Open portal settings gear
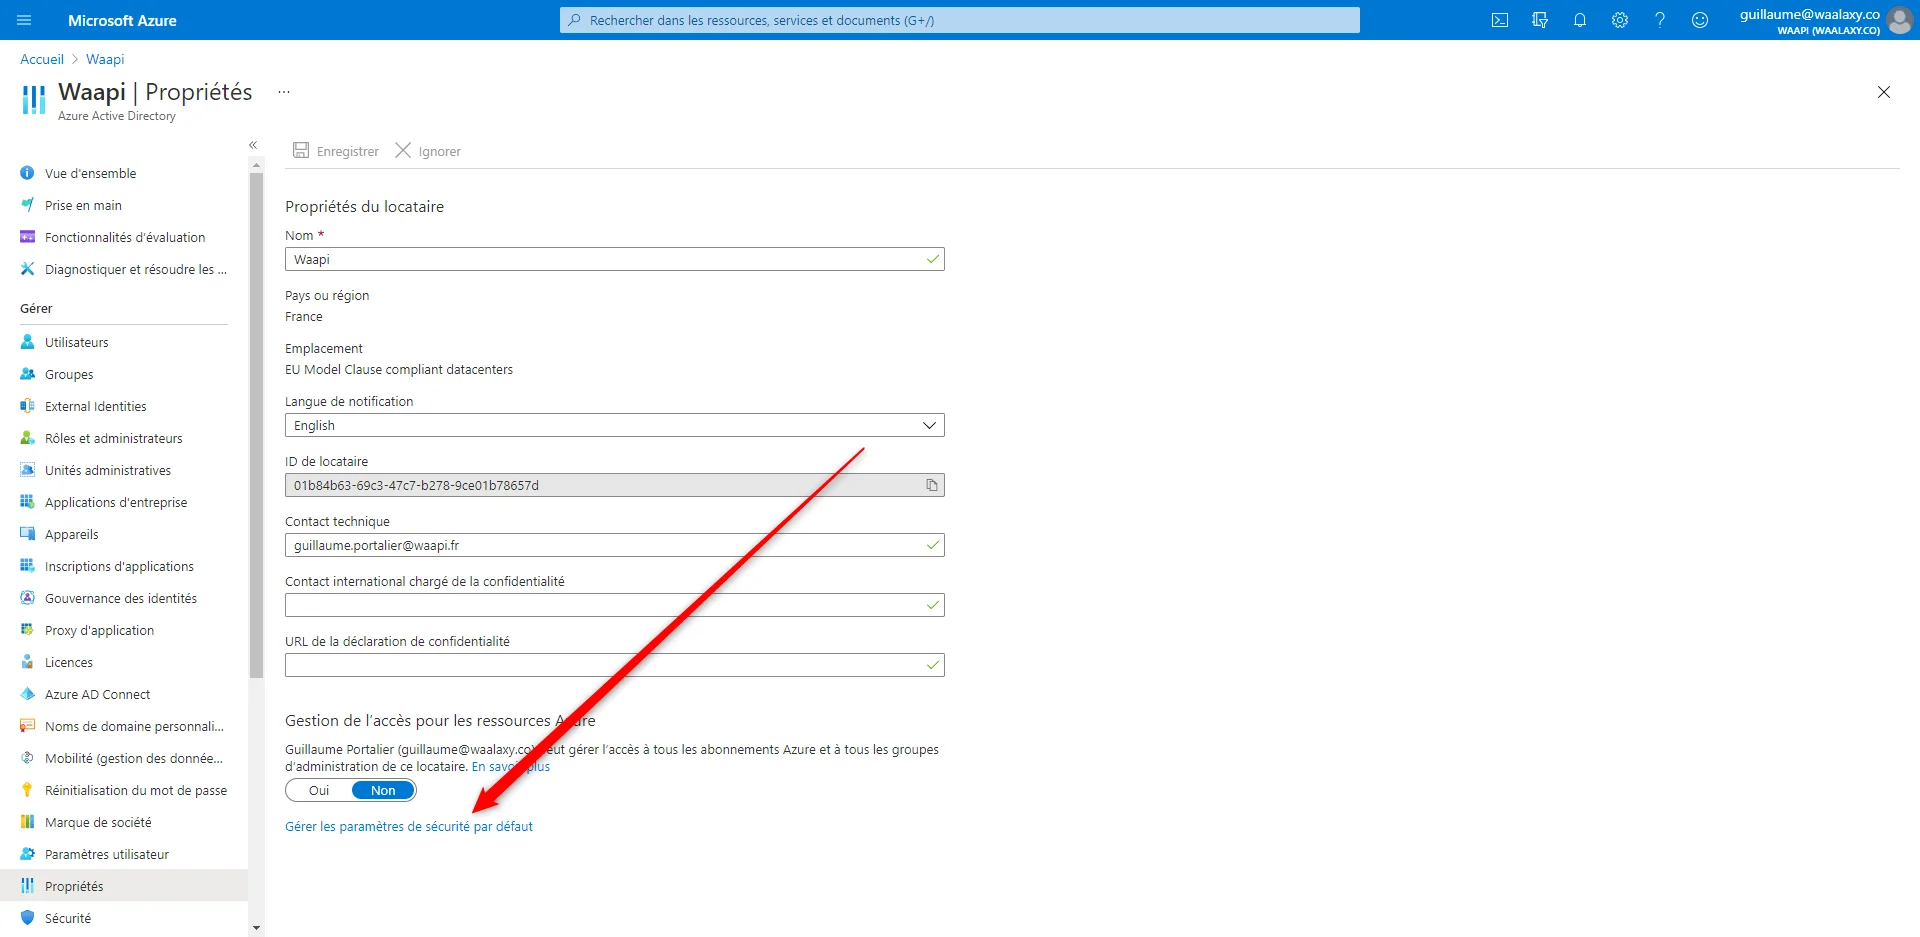The height and width of the screenshot is (937, 1920). 1620,20
